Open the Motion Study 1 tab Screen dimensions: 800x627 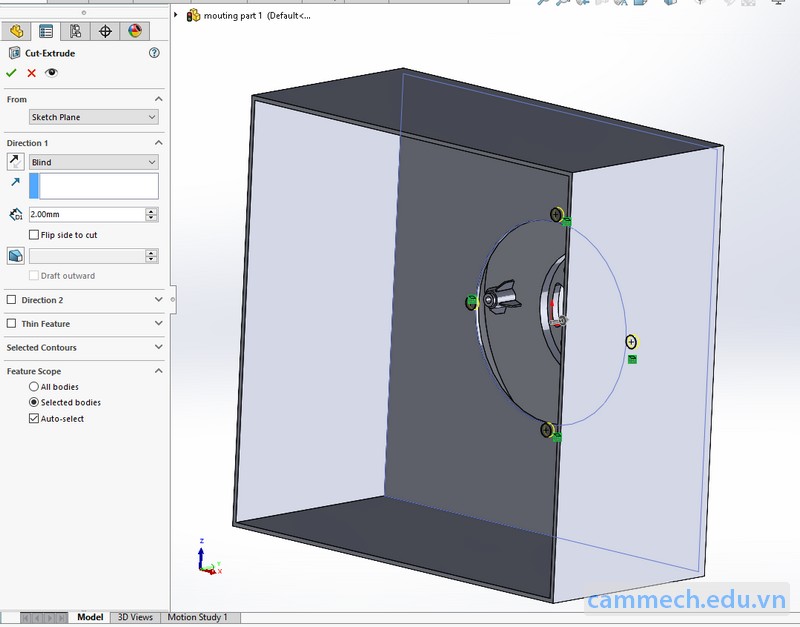tap(199, 617)
